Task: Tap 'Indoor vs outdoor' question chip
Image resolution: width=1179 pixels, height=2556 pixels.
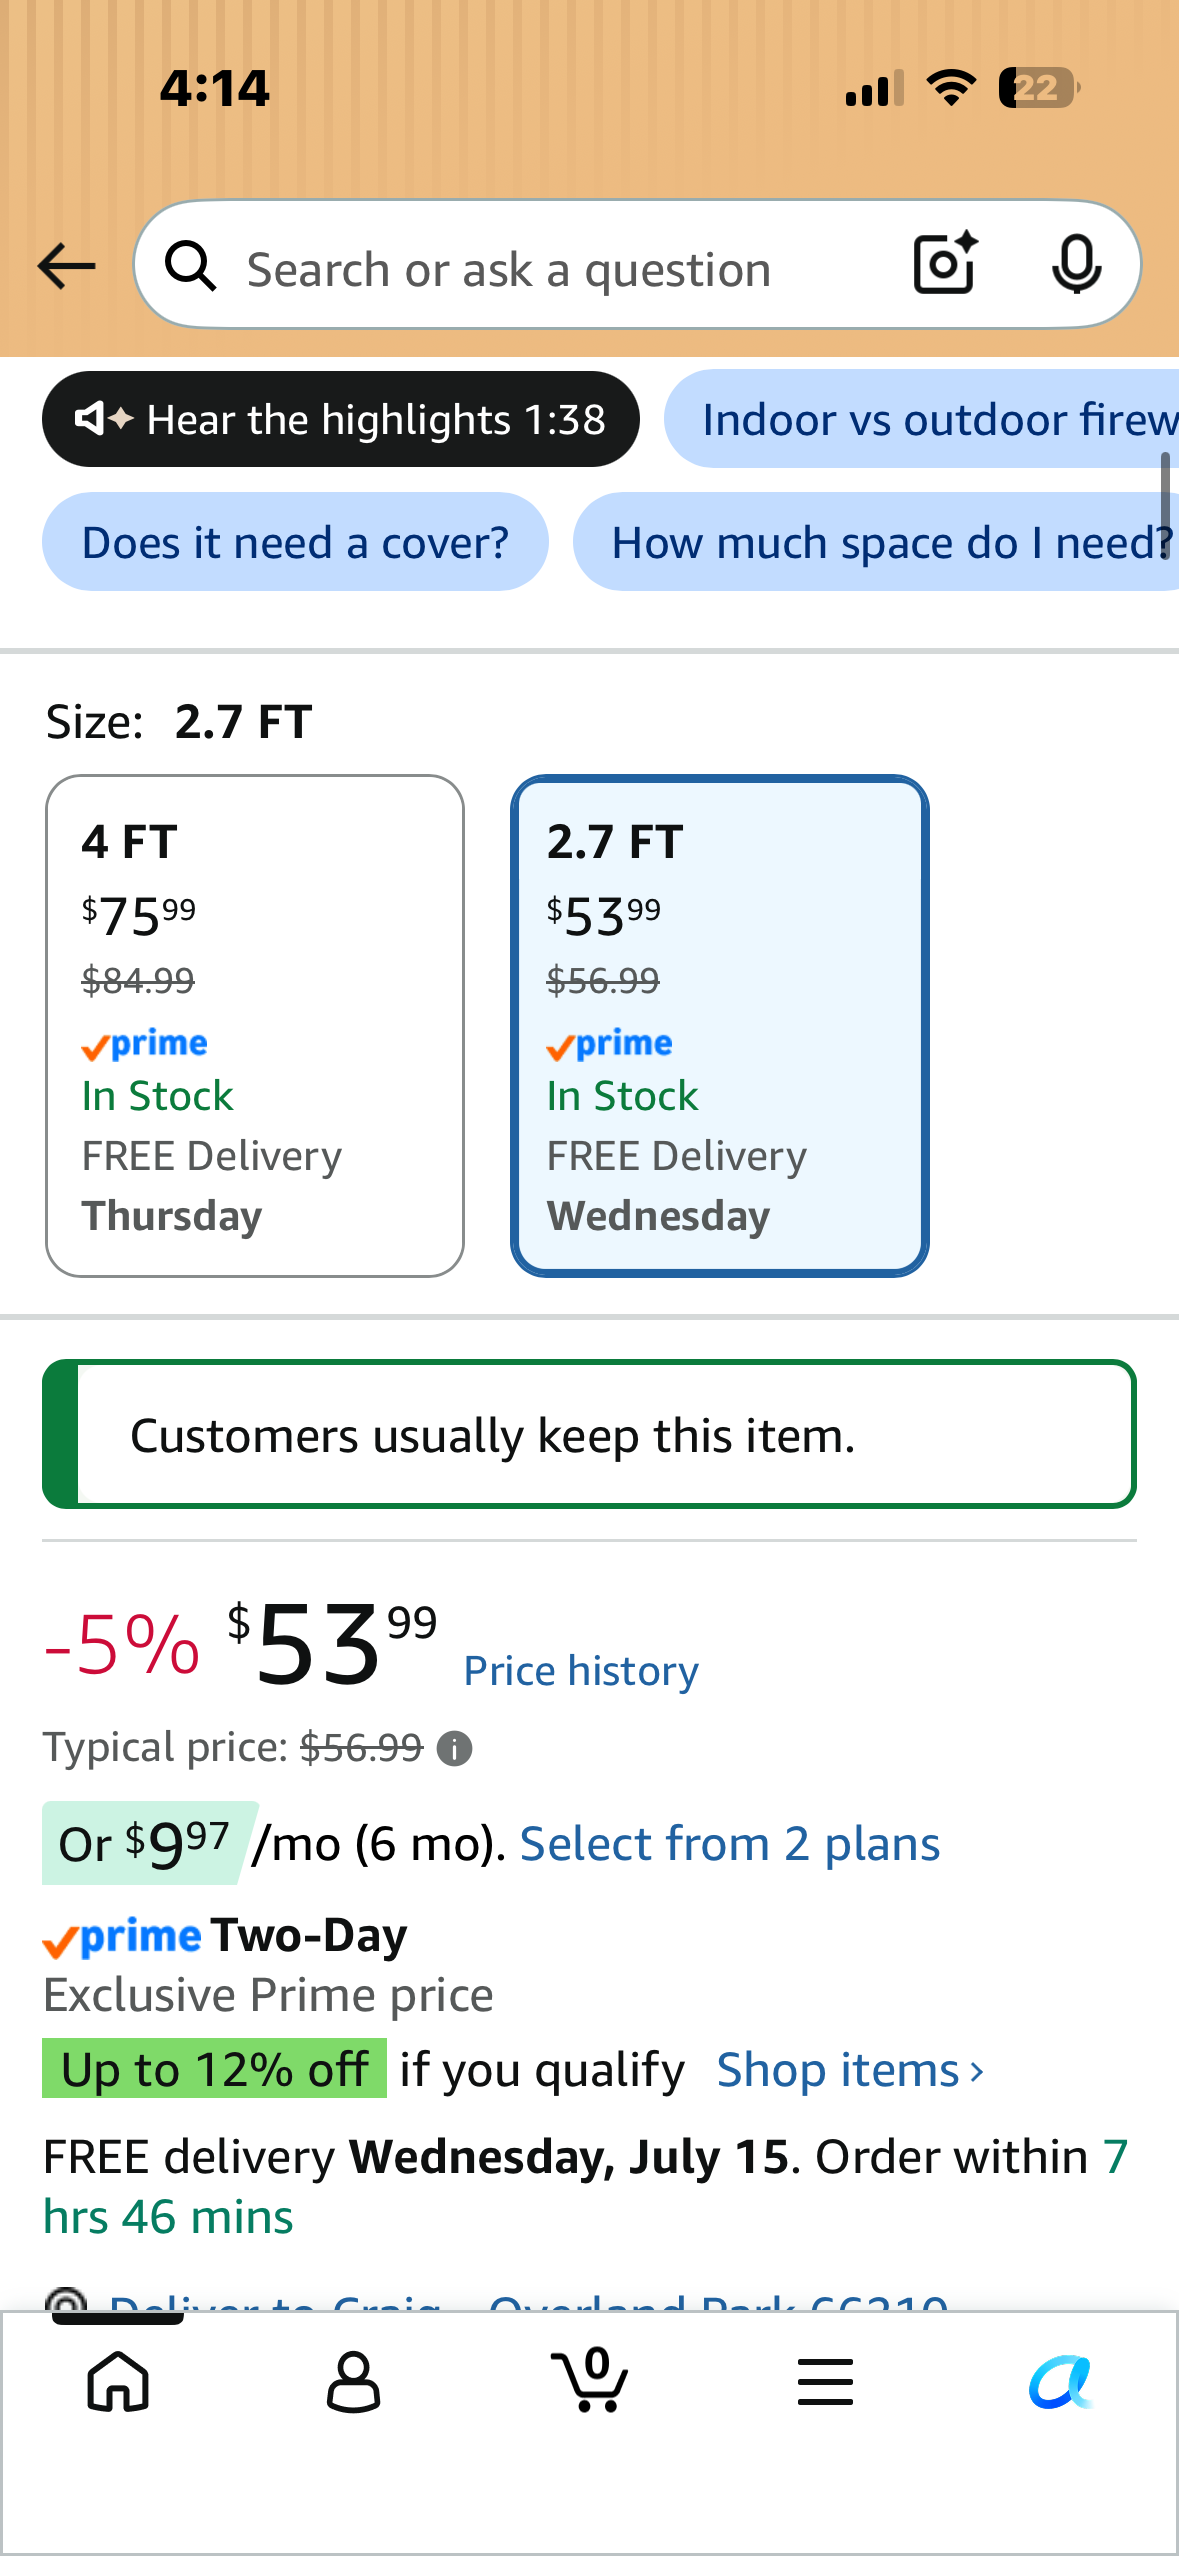Action: (921, 419)
